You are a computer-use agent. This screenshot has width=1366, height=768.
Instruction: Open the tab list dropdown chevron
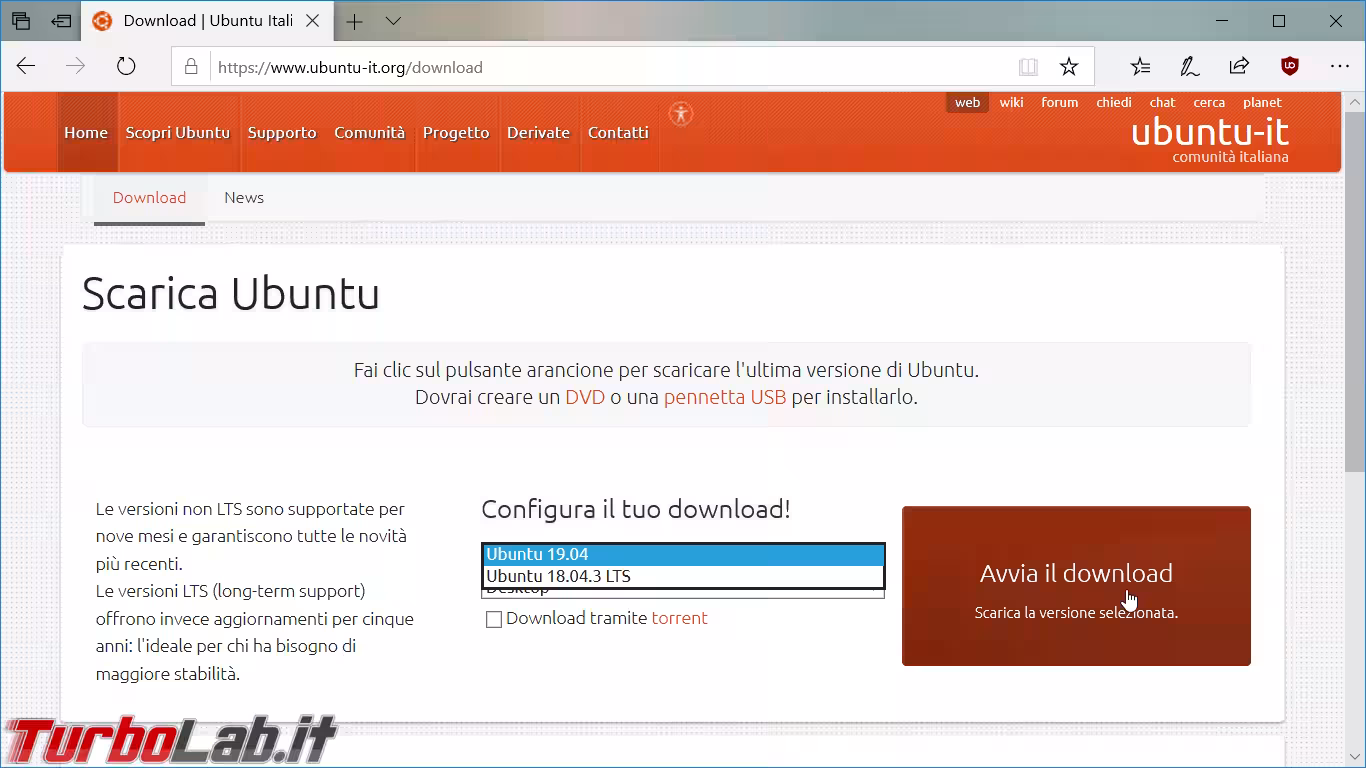[394, 21]
